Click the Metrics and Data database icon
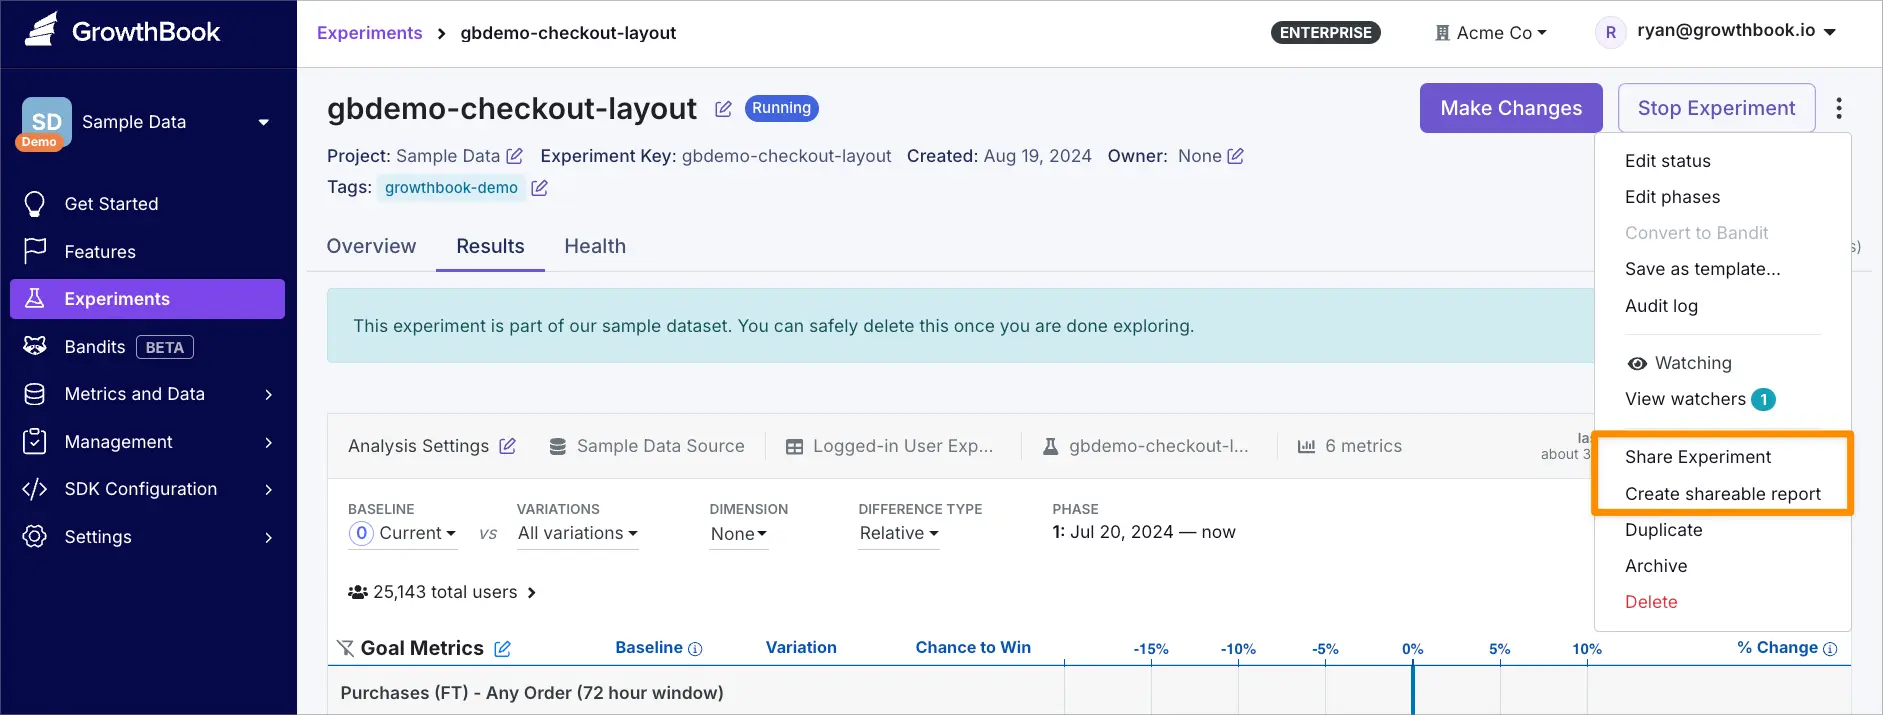The width and height of the screenshot is (1883, 715). (x=35, y=394)
